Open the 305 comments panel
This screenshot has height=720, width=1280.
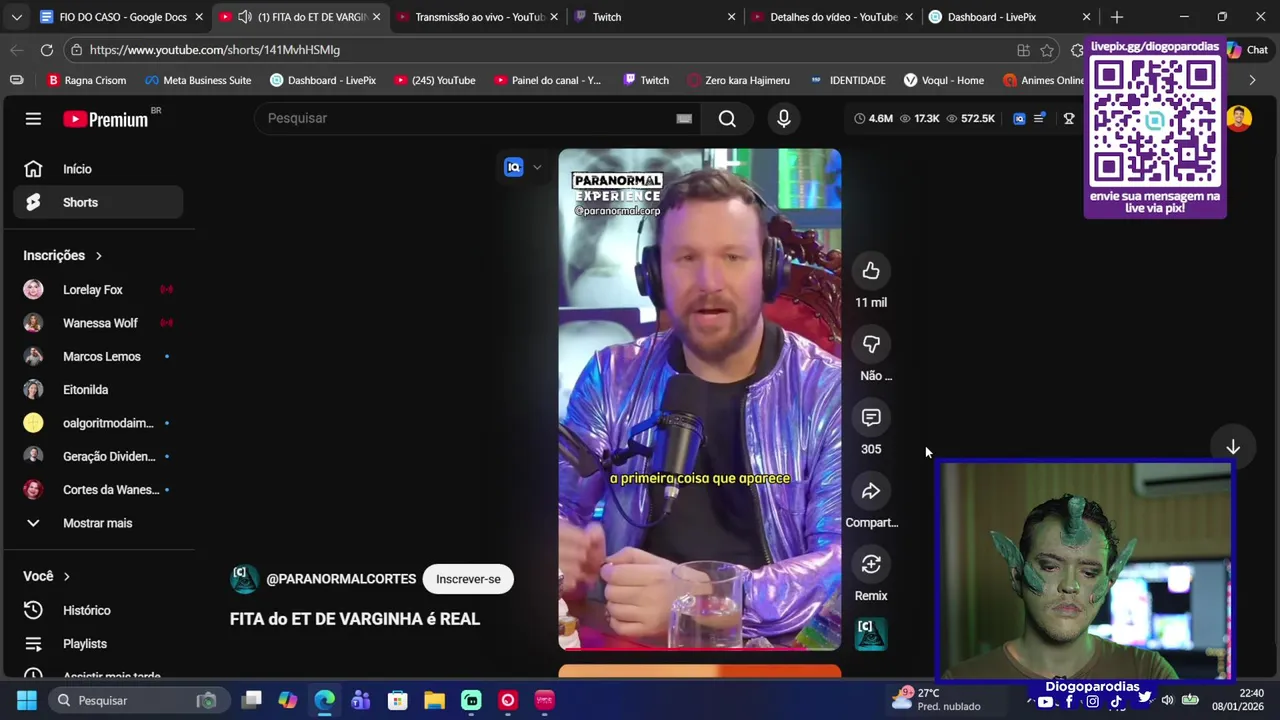[871, 417]
